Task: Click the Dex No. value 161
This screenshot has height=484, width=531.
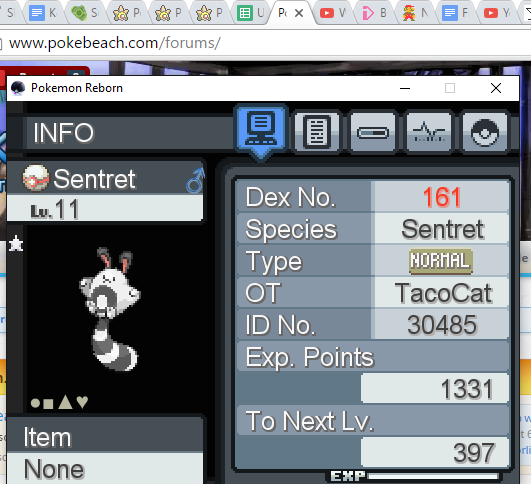Action: point(442,197)
